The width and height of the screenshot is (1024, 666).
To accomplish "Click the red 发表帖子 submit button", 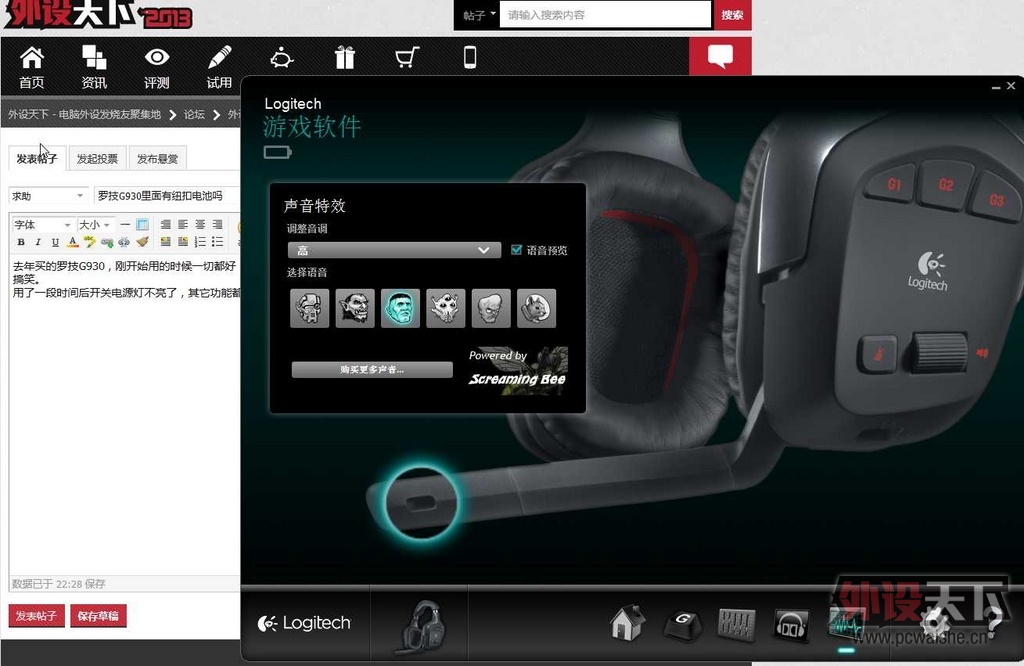I will 37,616.
